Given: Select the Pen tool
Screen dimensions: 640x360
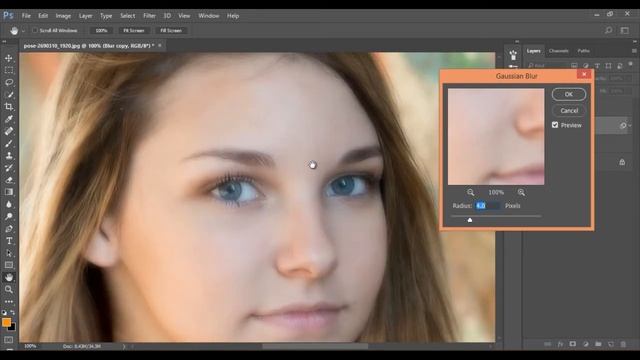Looking at the screenshot, I should (x=9, y=229).
